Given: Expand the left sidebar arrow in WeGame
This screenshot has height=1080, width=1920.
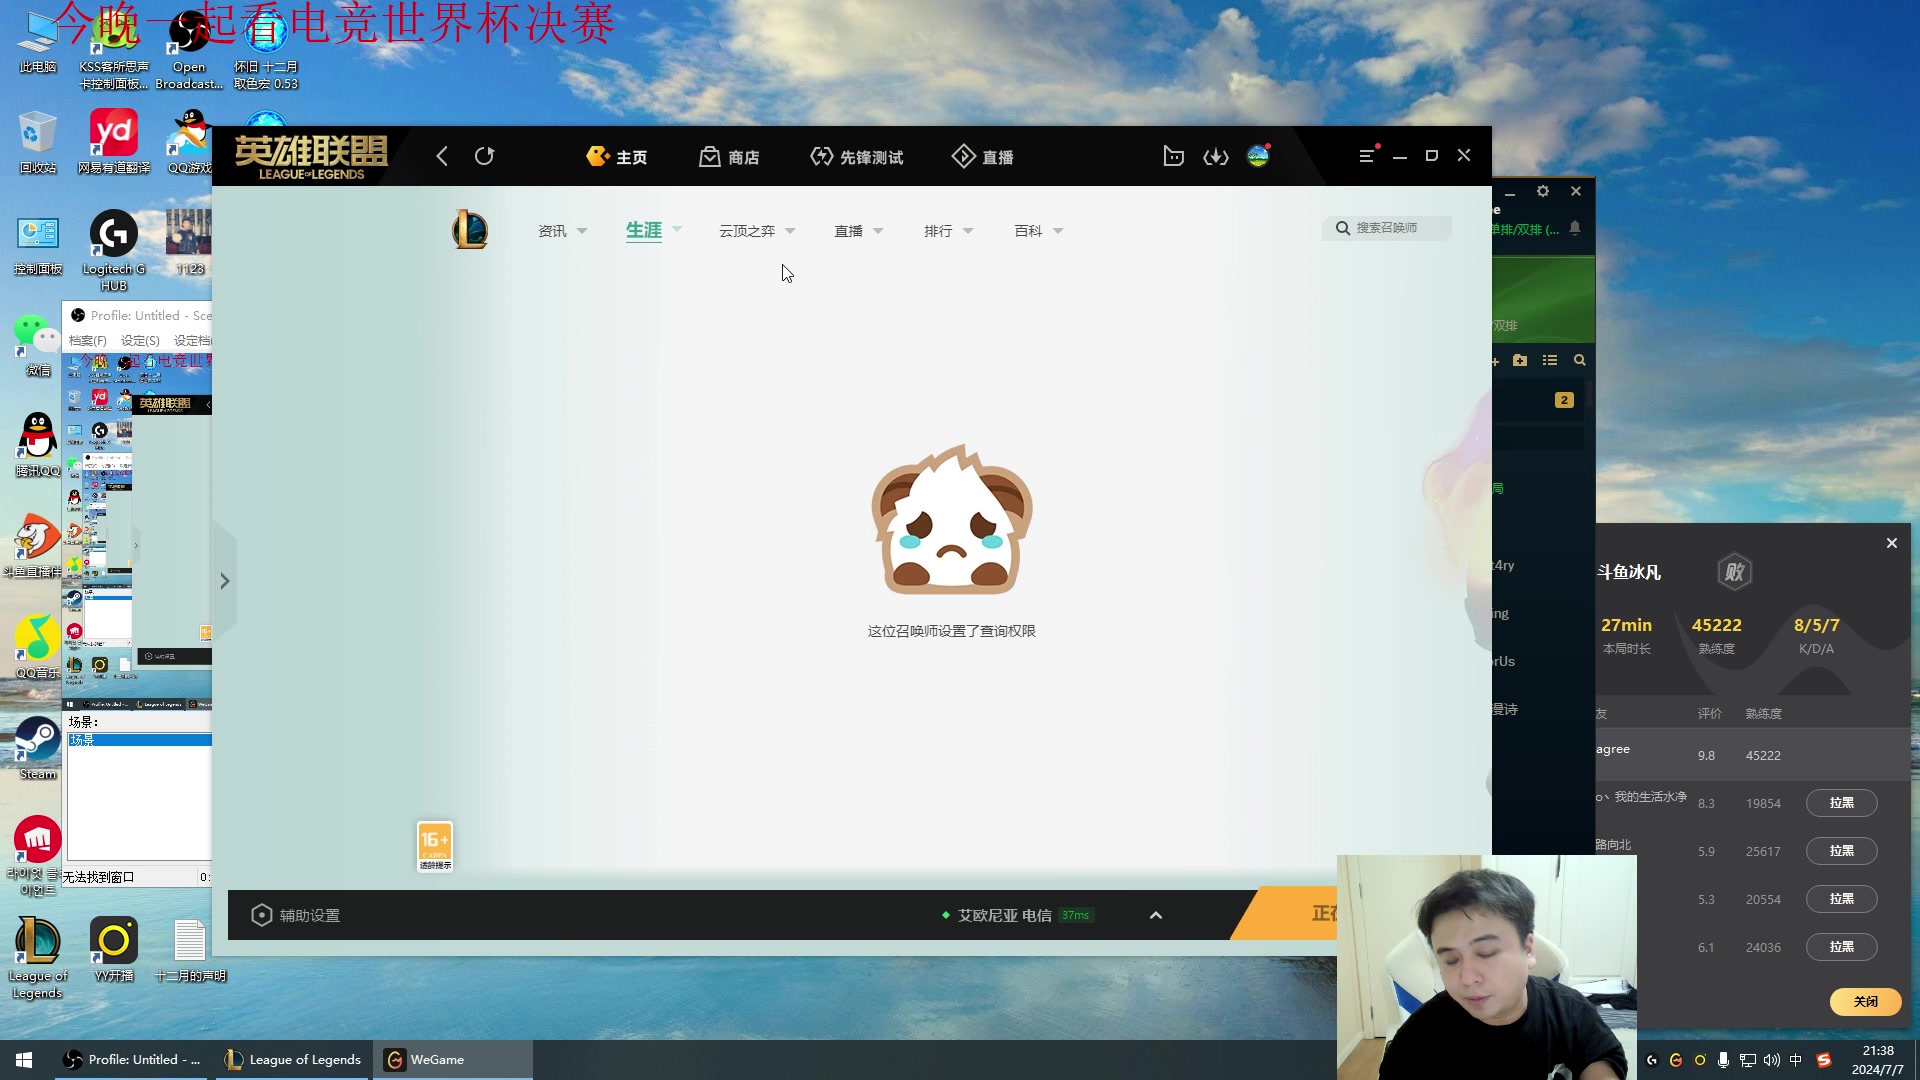Looking at the screenshot, I should tap(225, 581).
